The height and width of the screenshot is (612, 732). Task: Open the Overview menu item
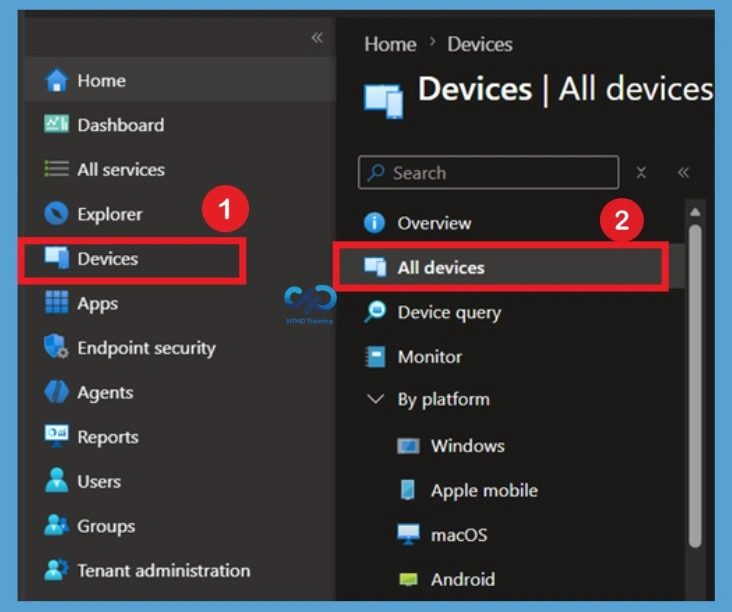(x=512, y=223)
